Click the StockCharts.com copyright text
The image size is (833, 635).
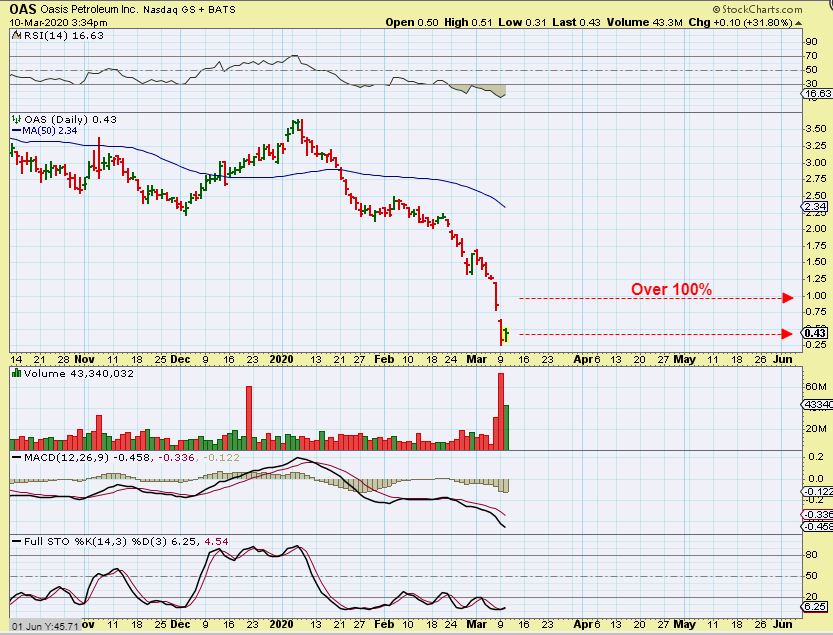click(x=757, y=9)
